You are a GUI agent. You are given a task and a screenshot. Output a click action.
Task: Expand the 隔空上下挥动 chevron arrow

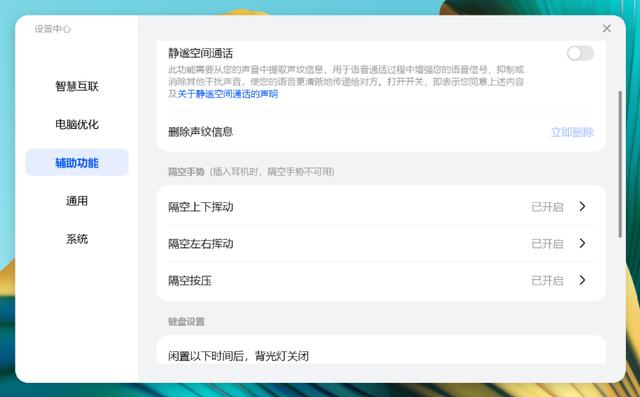point(582,206)
